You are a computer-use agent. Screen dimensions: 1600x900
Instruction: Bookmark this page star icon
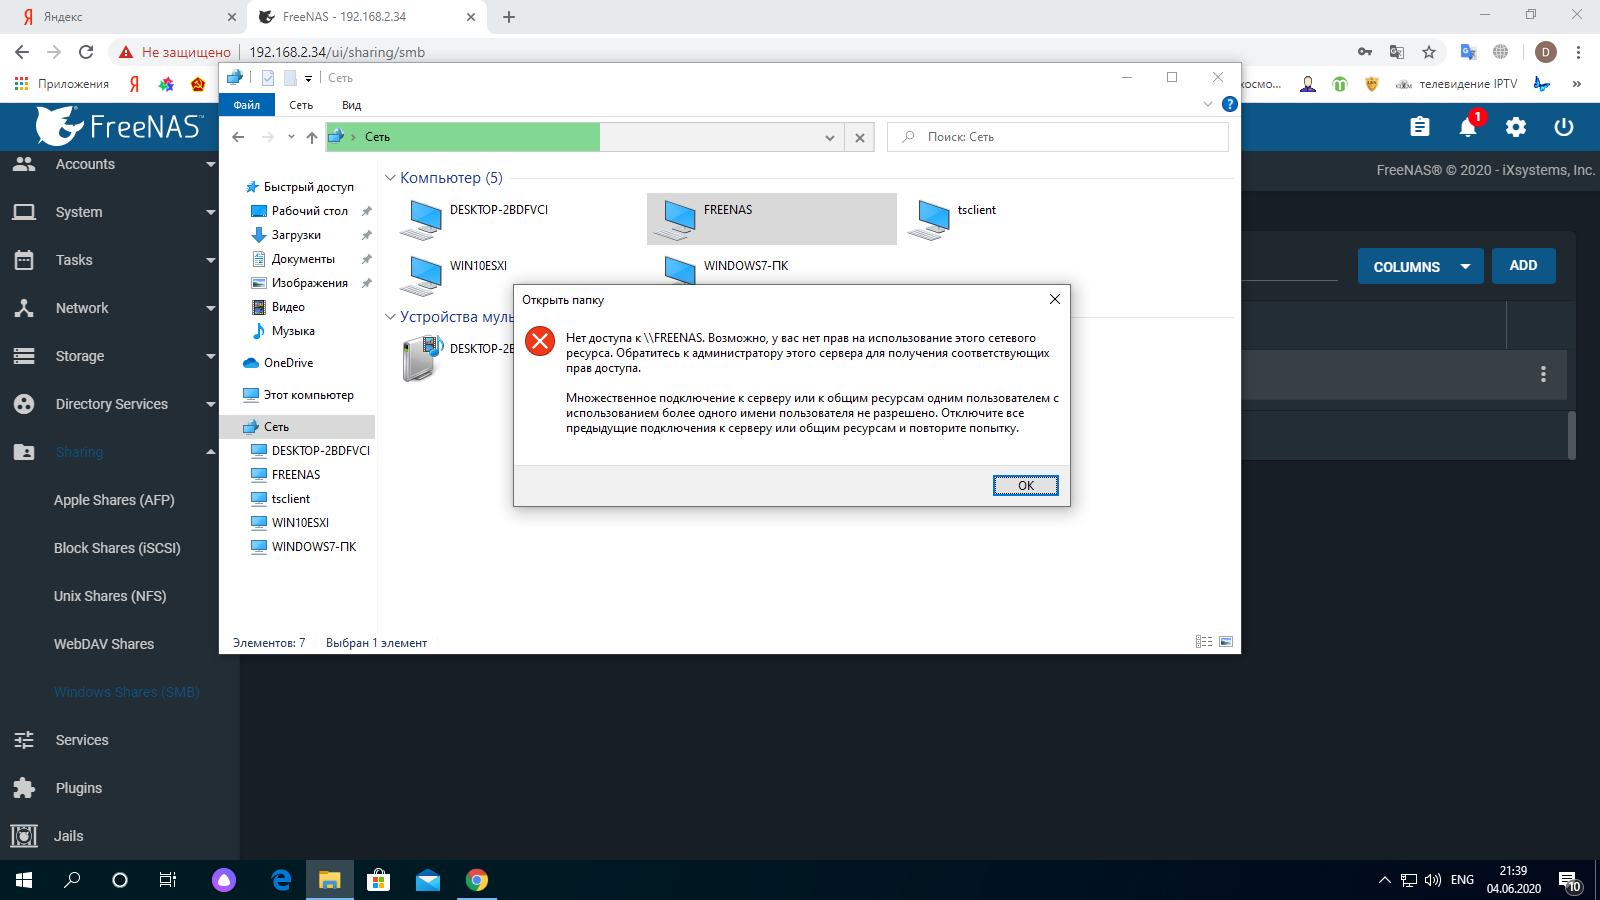pos(1429,52)
